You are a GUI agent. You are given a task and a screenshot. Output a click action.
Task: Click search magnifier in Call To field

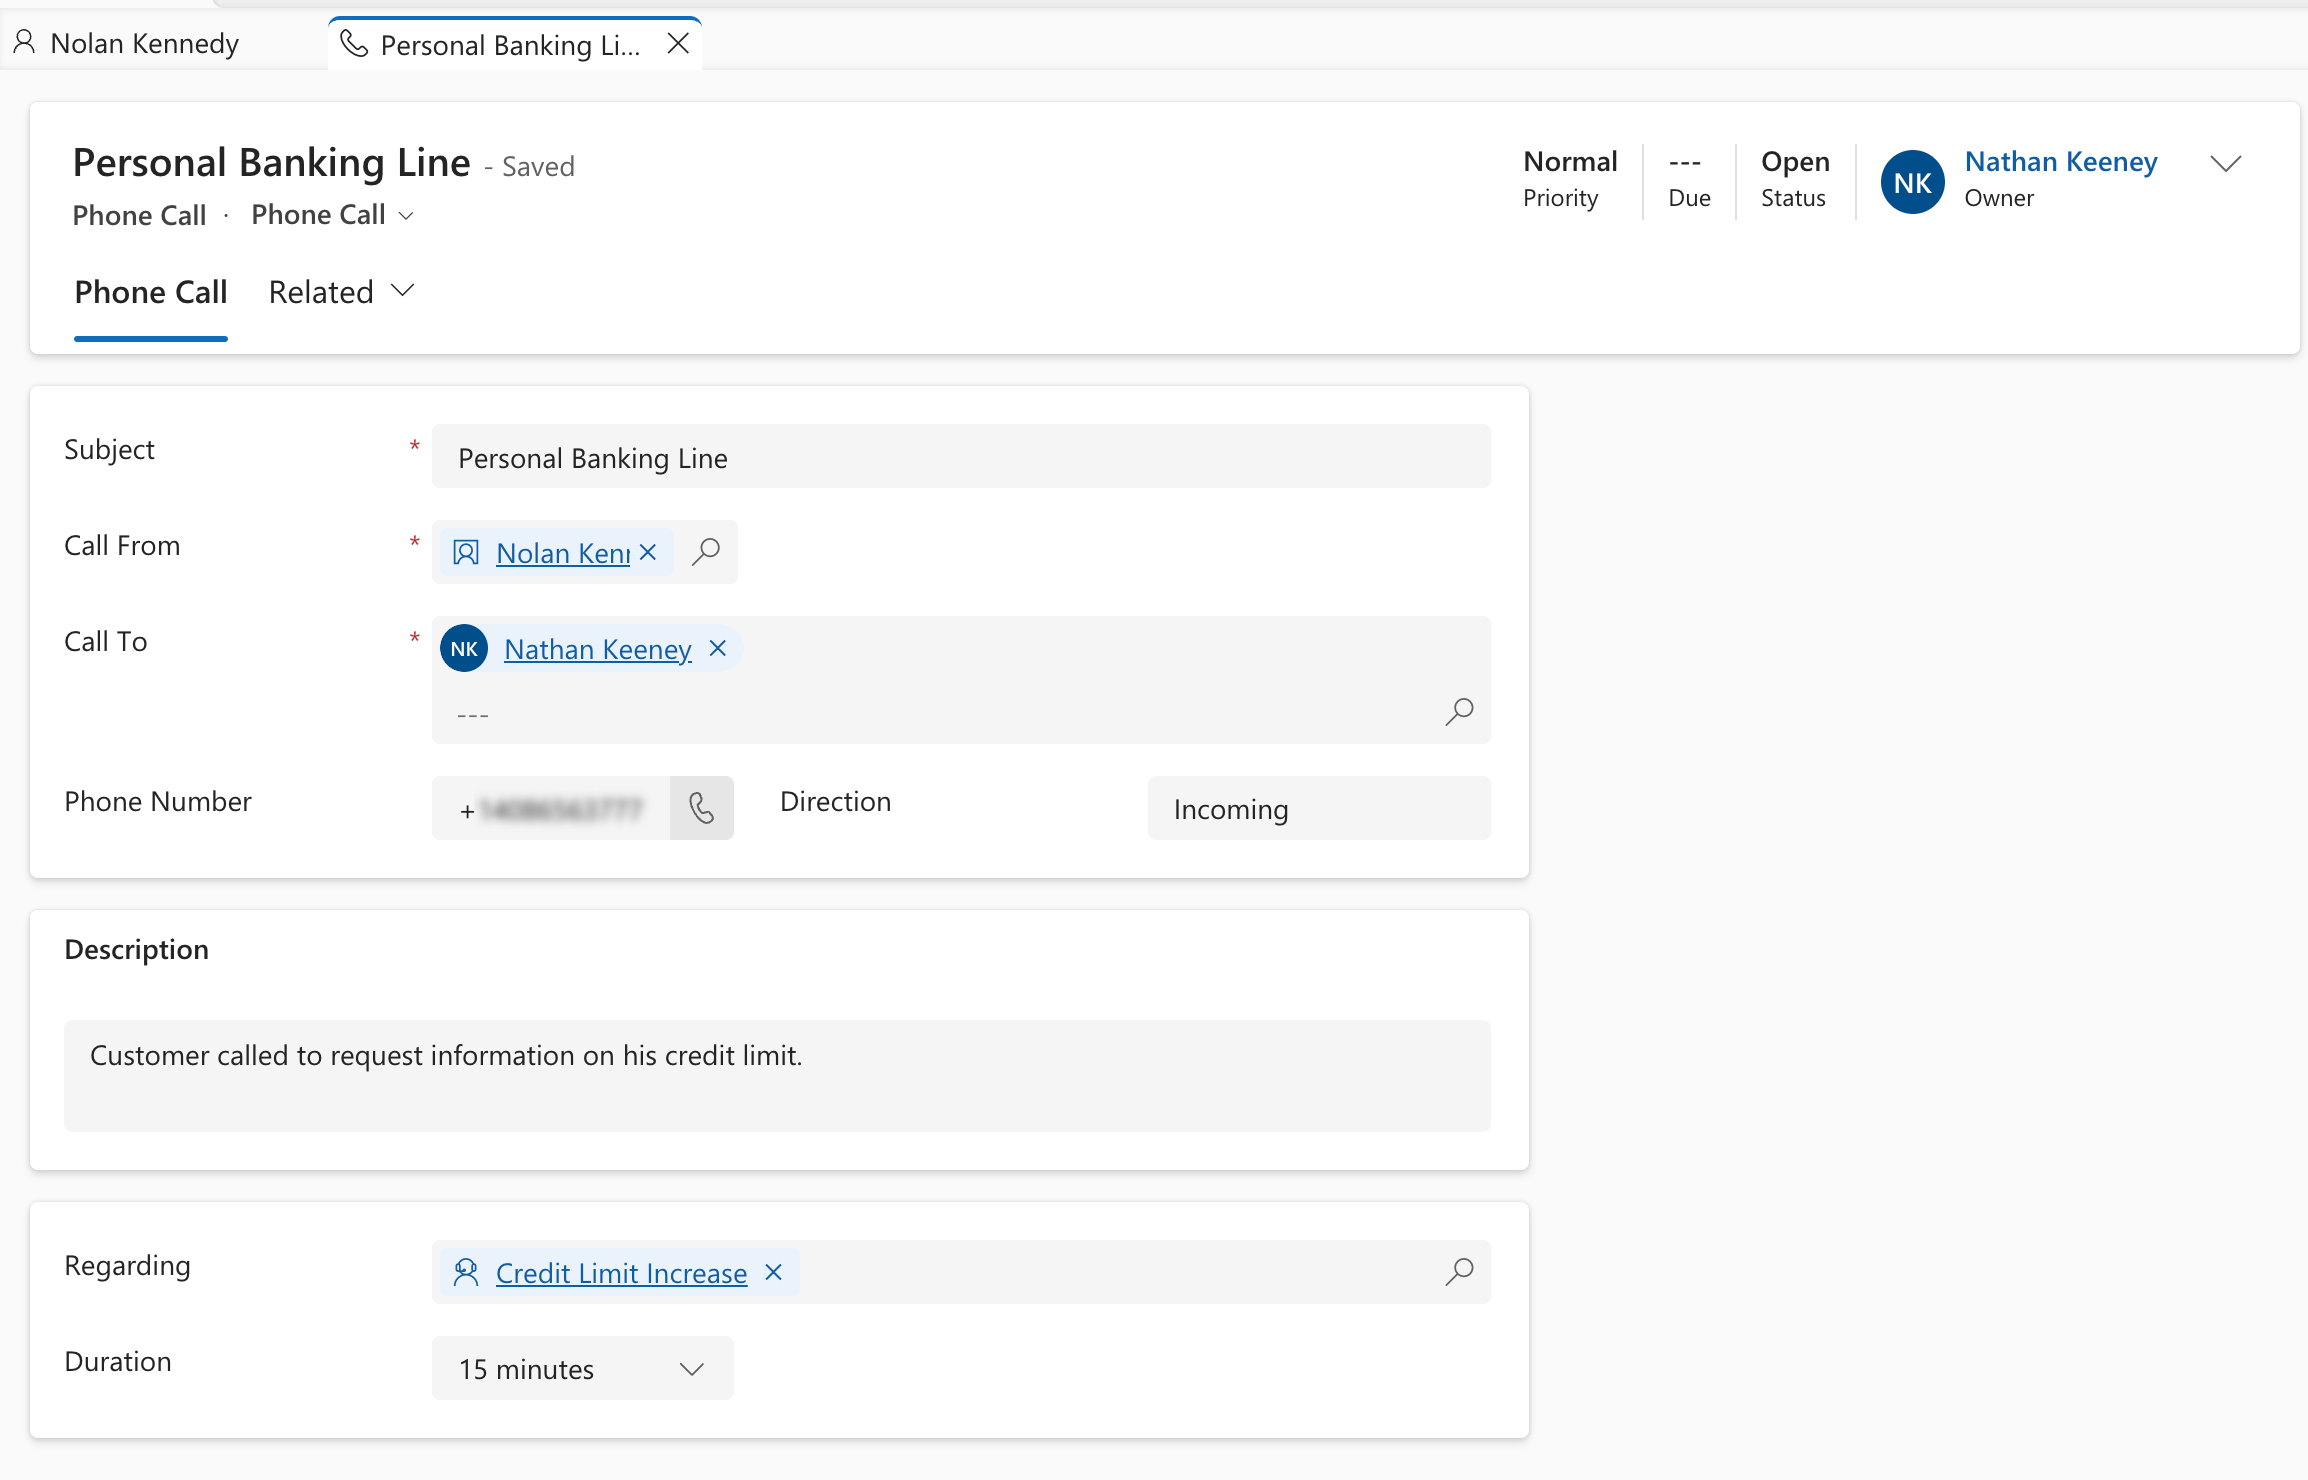1459,711
